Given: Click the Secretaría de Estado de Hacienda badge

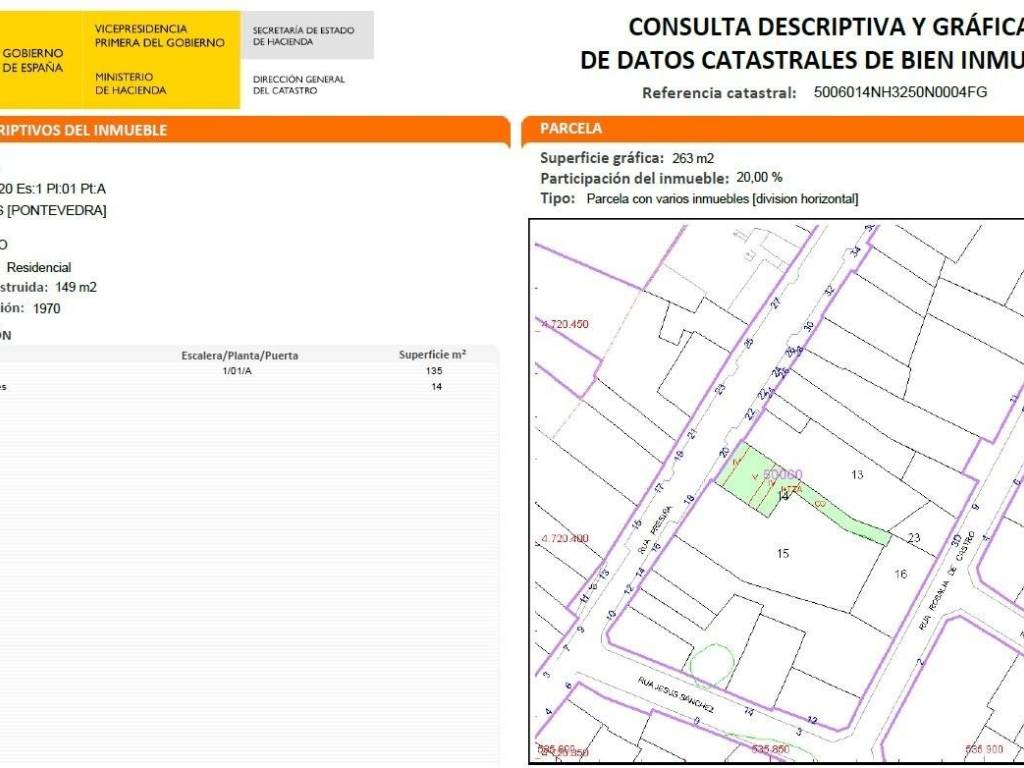Looking at the screenshot, I should click(308, 36).
